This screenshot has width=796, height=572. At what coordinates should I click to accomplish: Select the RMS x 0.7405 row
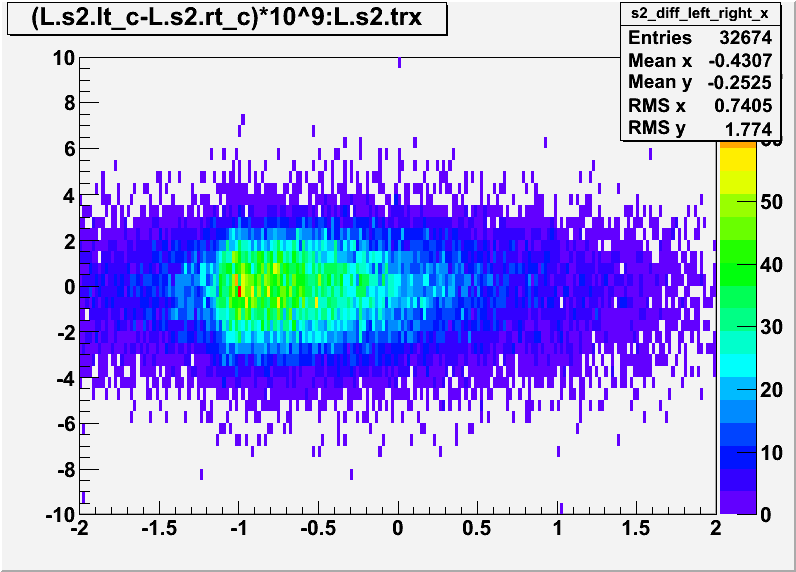(x=700, y=105)
